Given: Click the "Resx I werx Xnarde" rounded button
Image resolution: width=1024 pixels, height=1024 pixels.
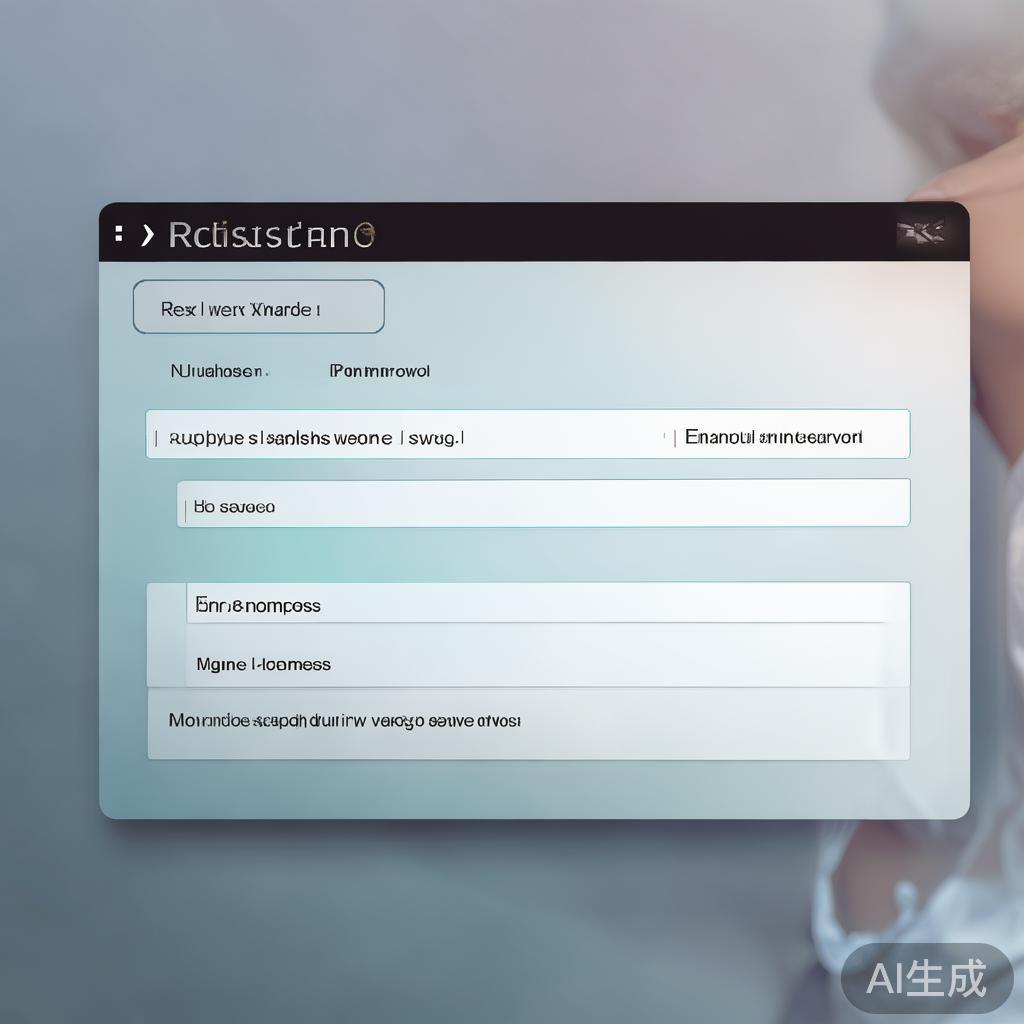Looking at the screenshot, I should pos(259,307).
